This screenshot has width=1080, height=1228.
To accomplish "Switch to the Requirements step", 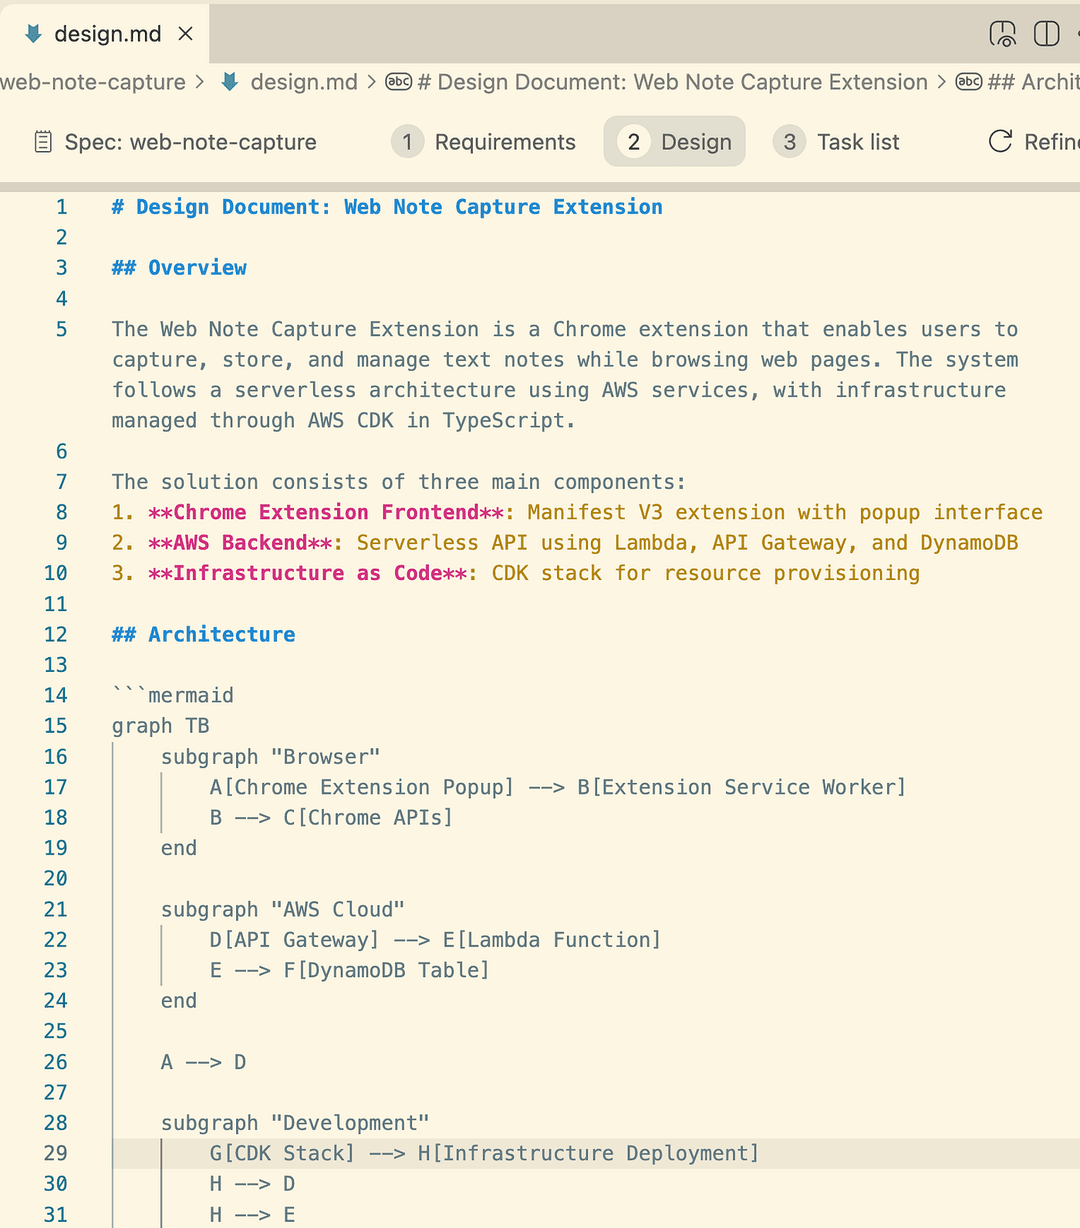I will tap(484, 142).
